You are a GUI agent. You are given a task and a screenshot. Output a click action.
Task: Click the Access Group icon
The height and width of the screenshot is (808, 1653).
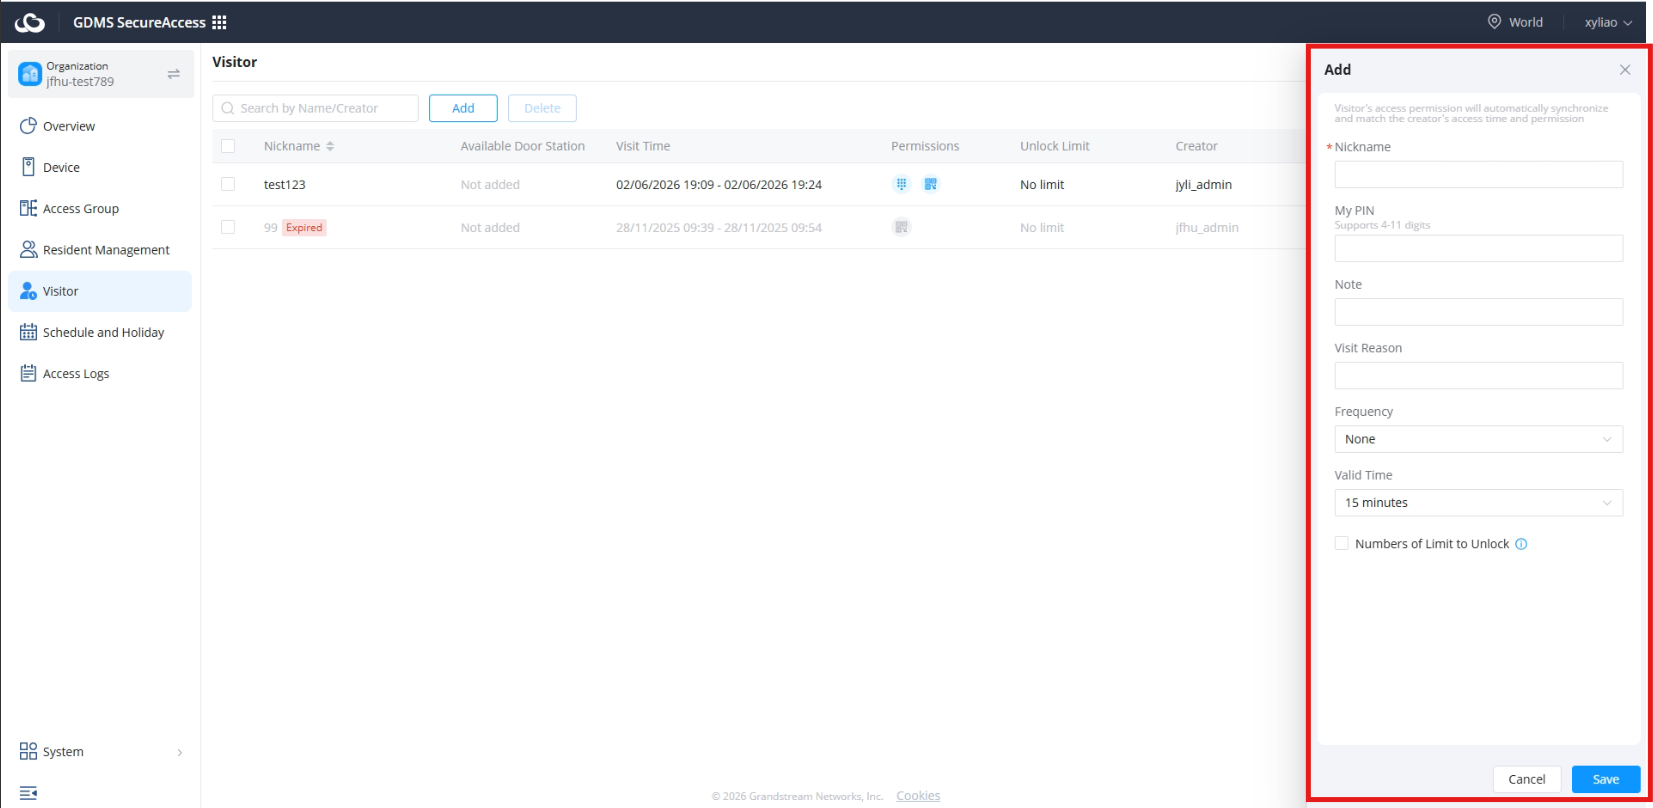(28, 208)
